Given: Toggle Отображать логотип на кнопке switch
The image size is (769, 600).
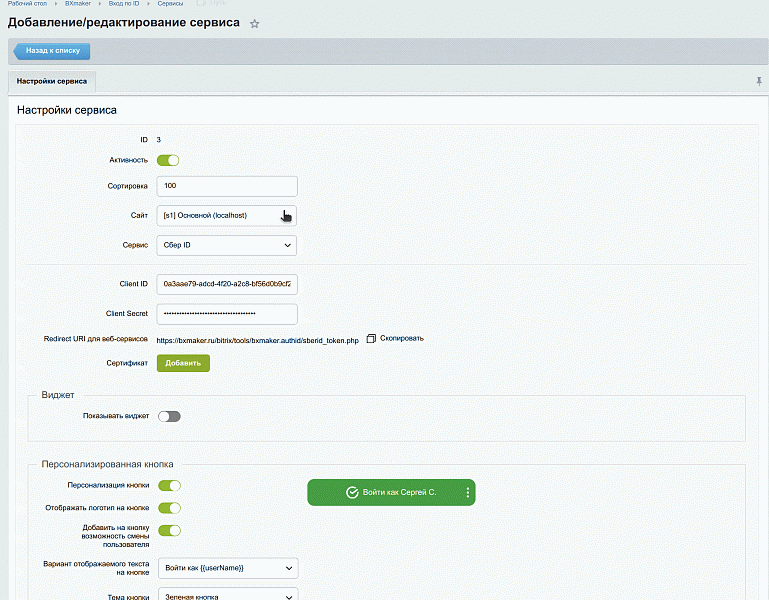Looking at the screenshot, I should point(169,508).
